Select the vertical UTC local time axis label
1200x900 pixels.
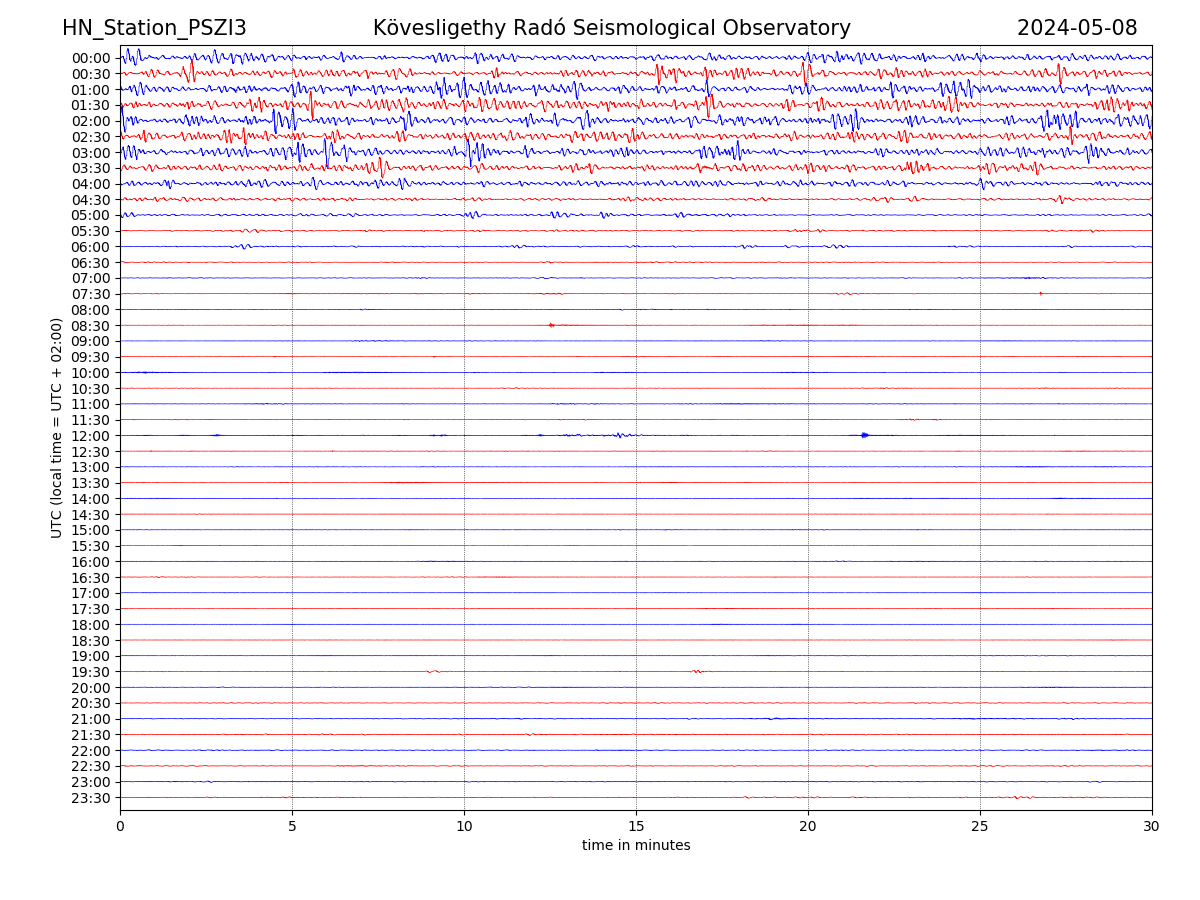(58, 428)
